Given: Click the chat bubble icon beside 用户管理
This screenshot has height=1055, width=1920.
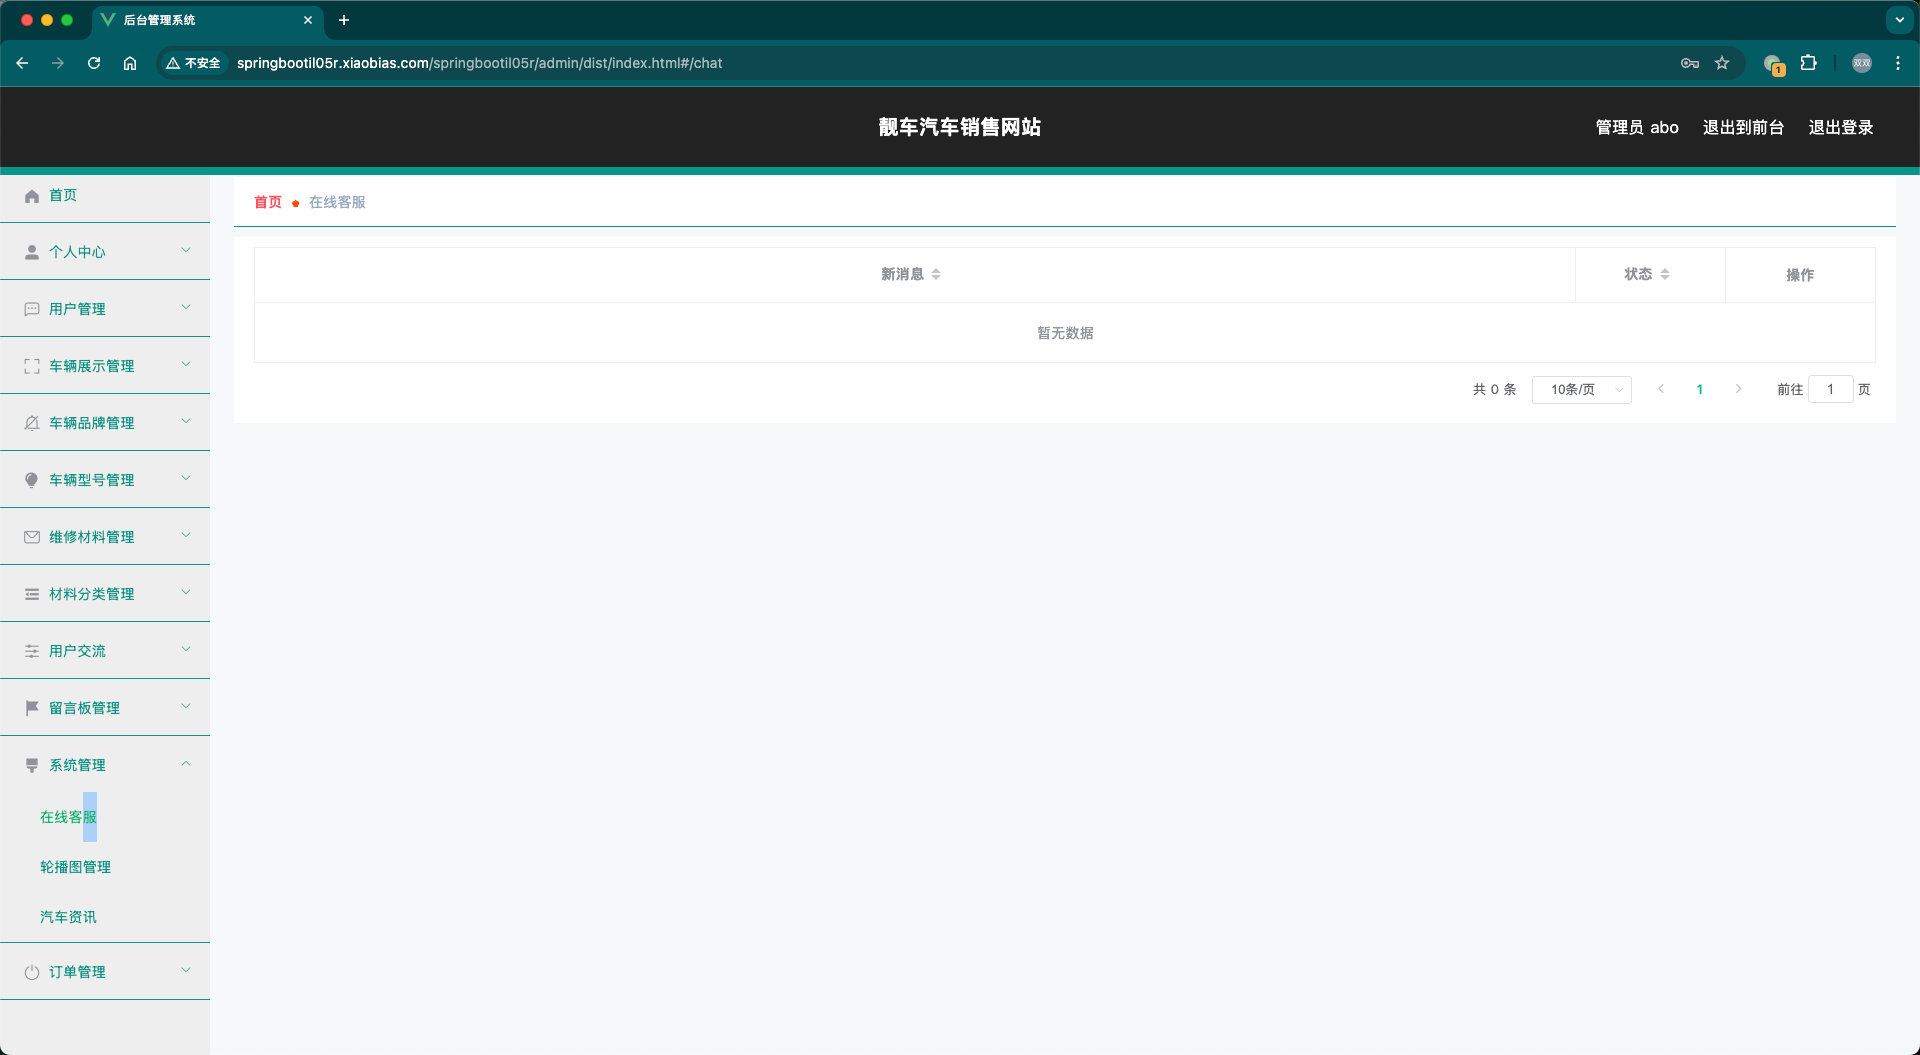Looking at the screenshot, I should click(32, 309).
